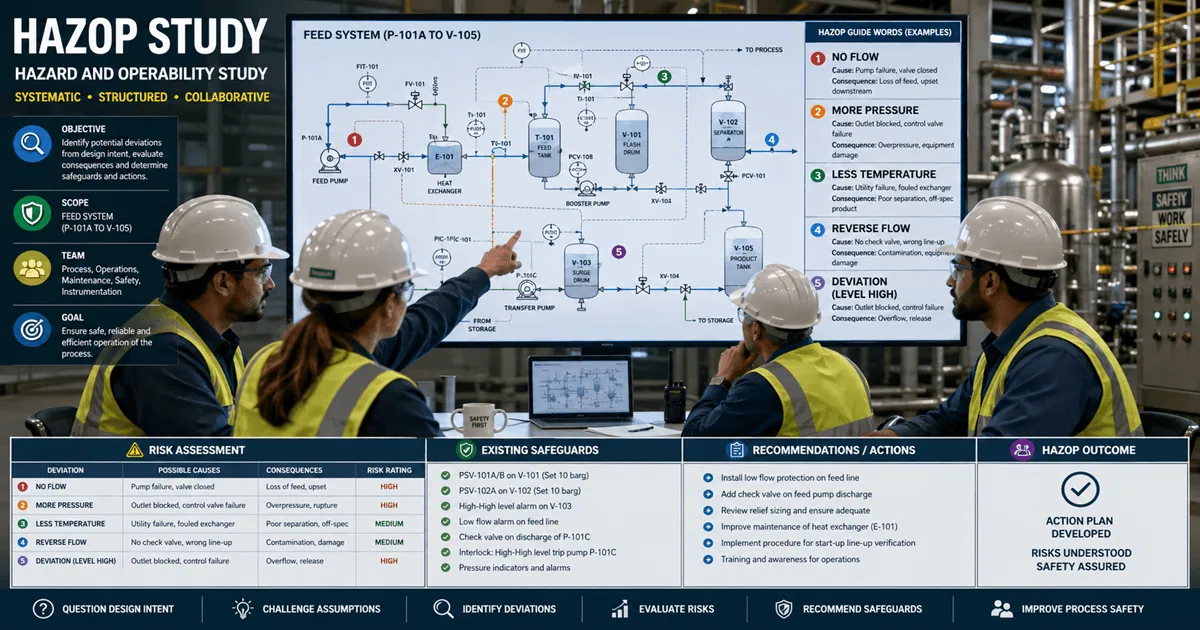Click the arrow bullet beside Training and awareness for operations
Viewport: 1200px width, 630px height.
tap(708, 559)
